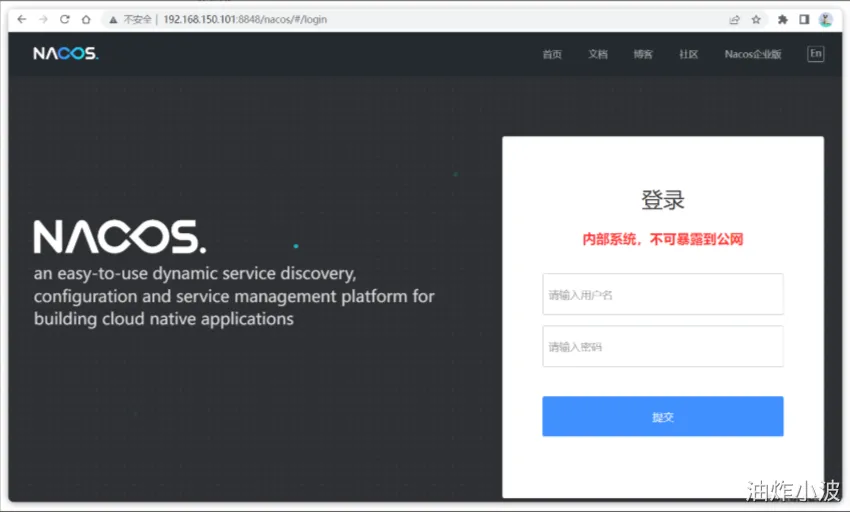Go back with the browser back arrow

(22, 20)
